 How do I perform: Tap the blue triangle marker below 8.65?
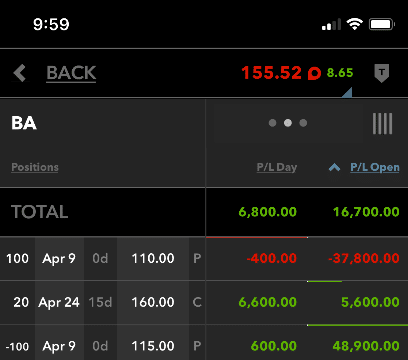[x=347, y=93]
